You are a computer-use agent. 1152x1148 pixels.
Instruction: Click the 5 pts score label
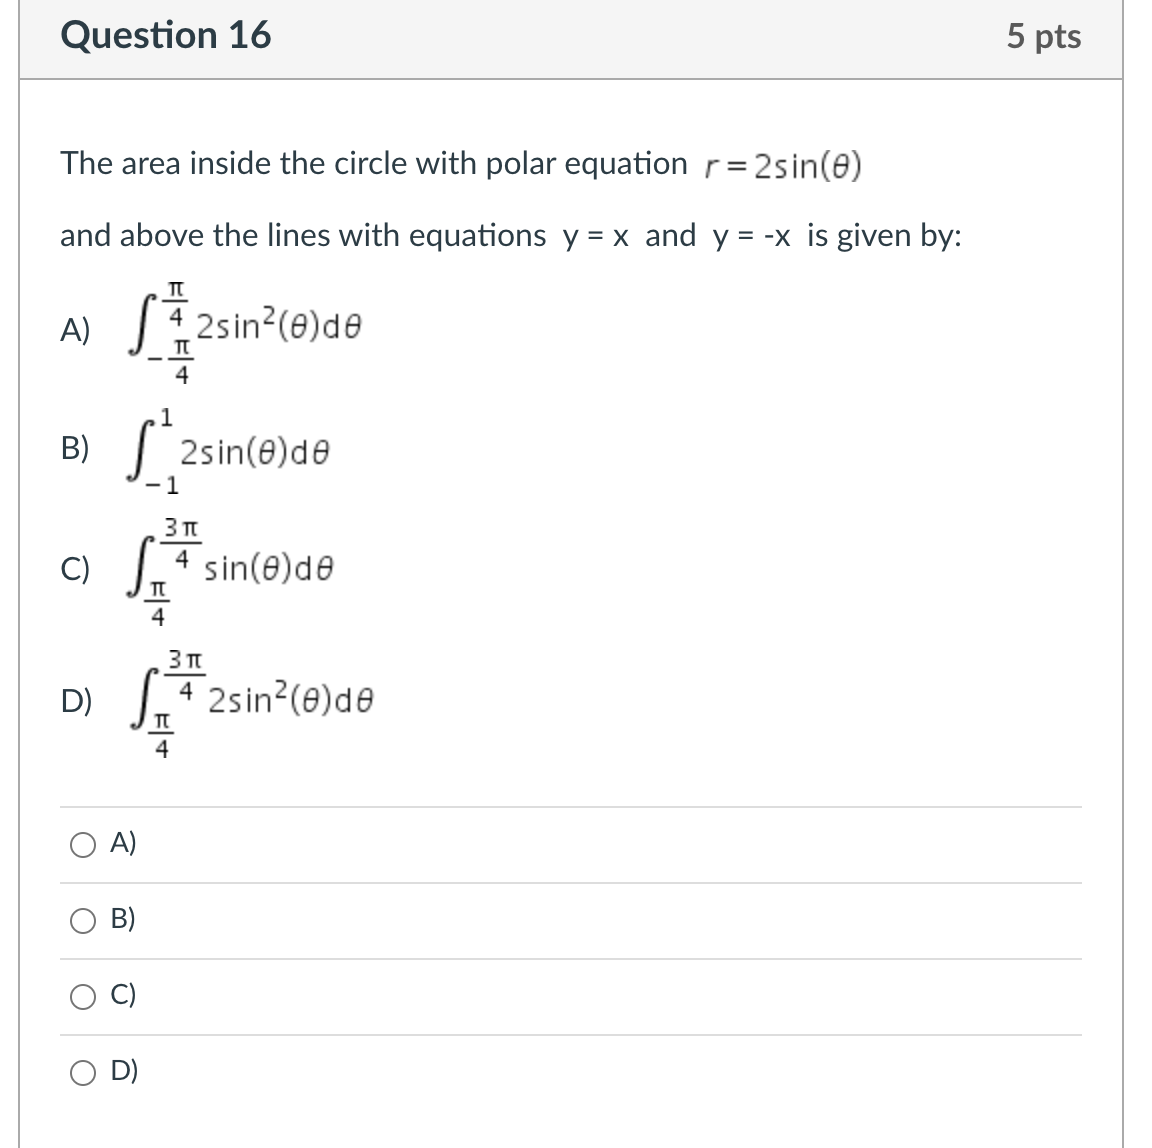pyautogui.click(x=1043, y=36)
